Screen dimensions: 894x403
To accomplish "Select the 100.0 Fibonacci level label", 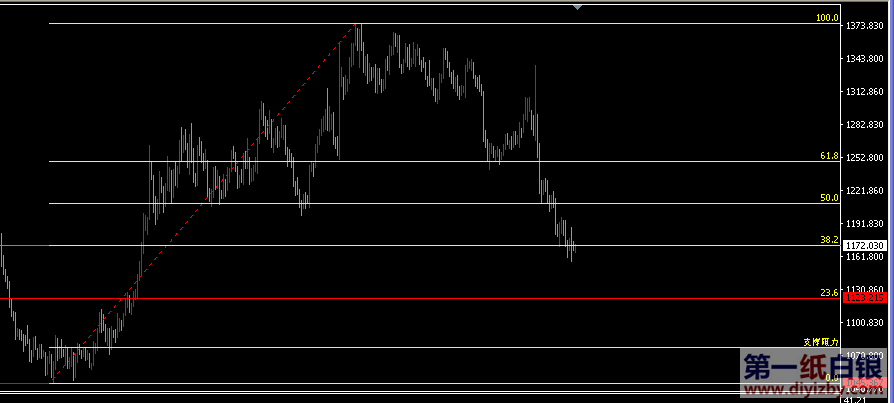I will (827, 18).
